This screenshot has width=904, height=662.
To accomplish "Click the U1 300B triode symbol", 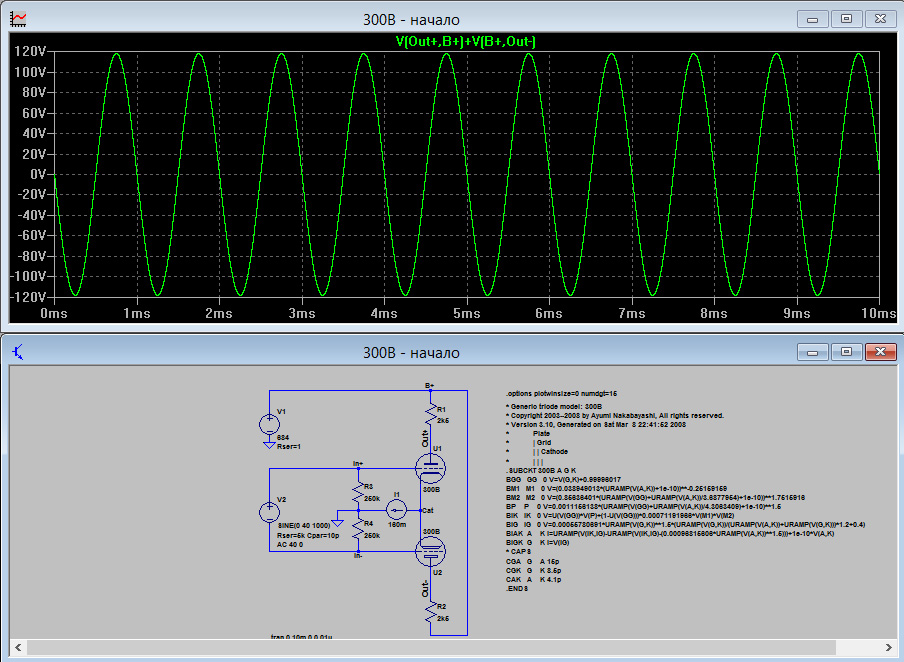I will 431,466.
